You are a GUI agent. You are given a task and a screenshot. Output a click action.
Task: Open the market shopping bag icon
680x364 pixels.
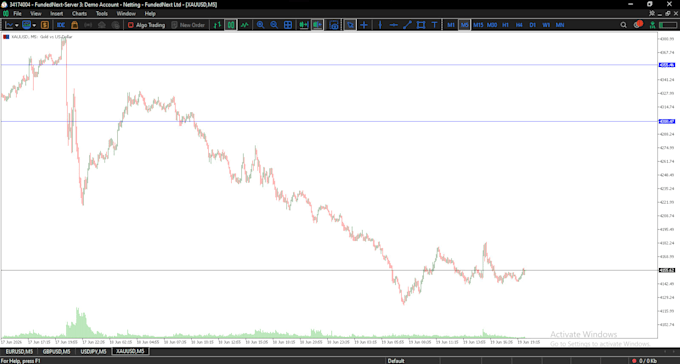pos(75,25)
